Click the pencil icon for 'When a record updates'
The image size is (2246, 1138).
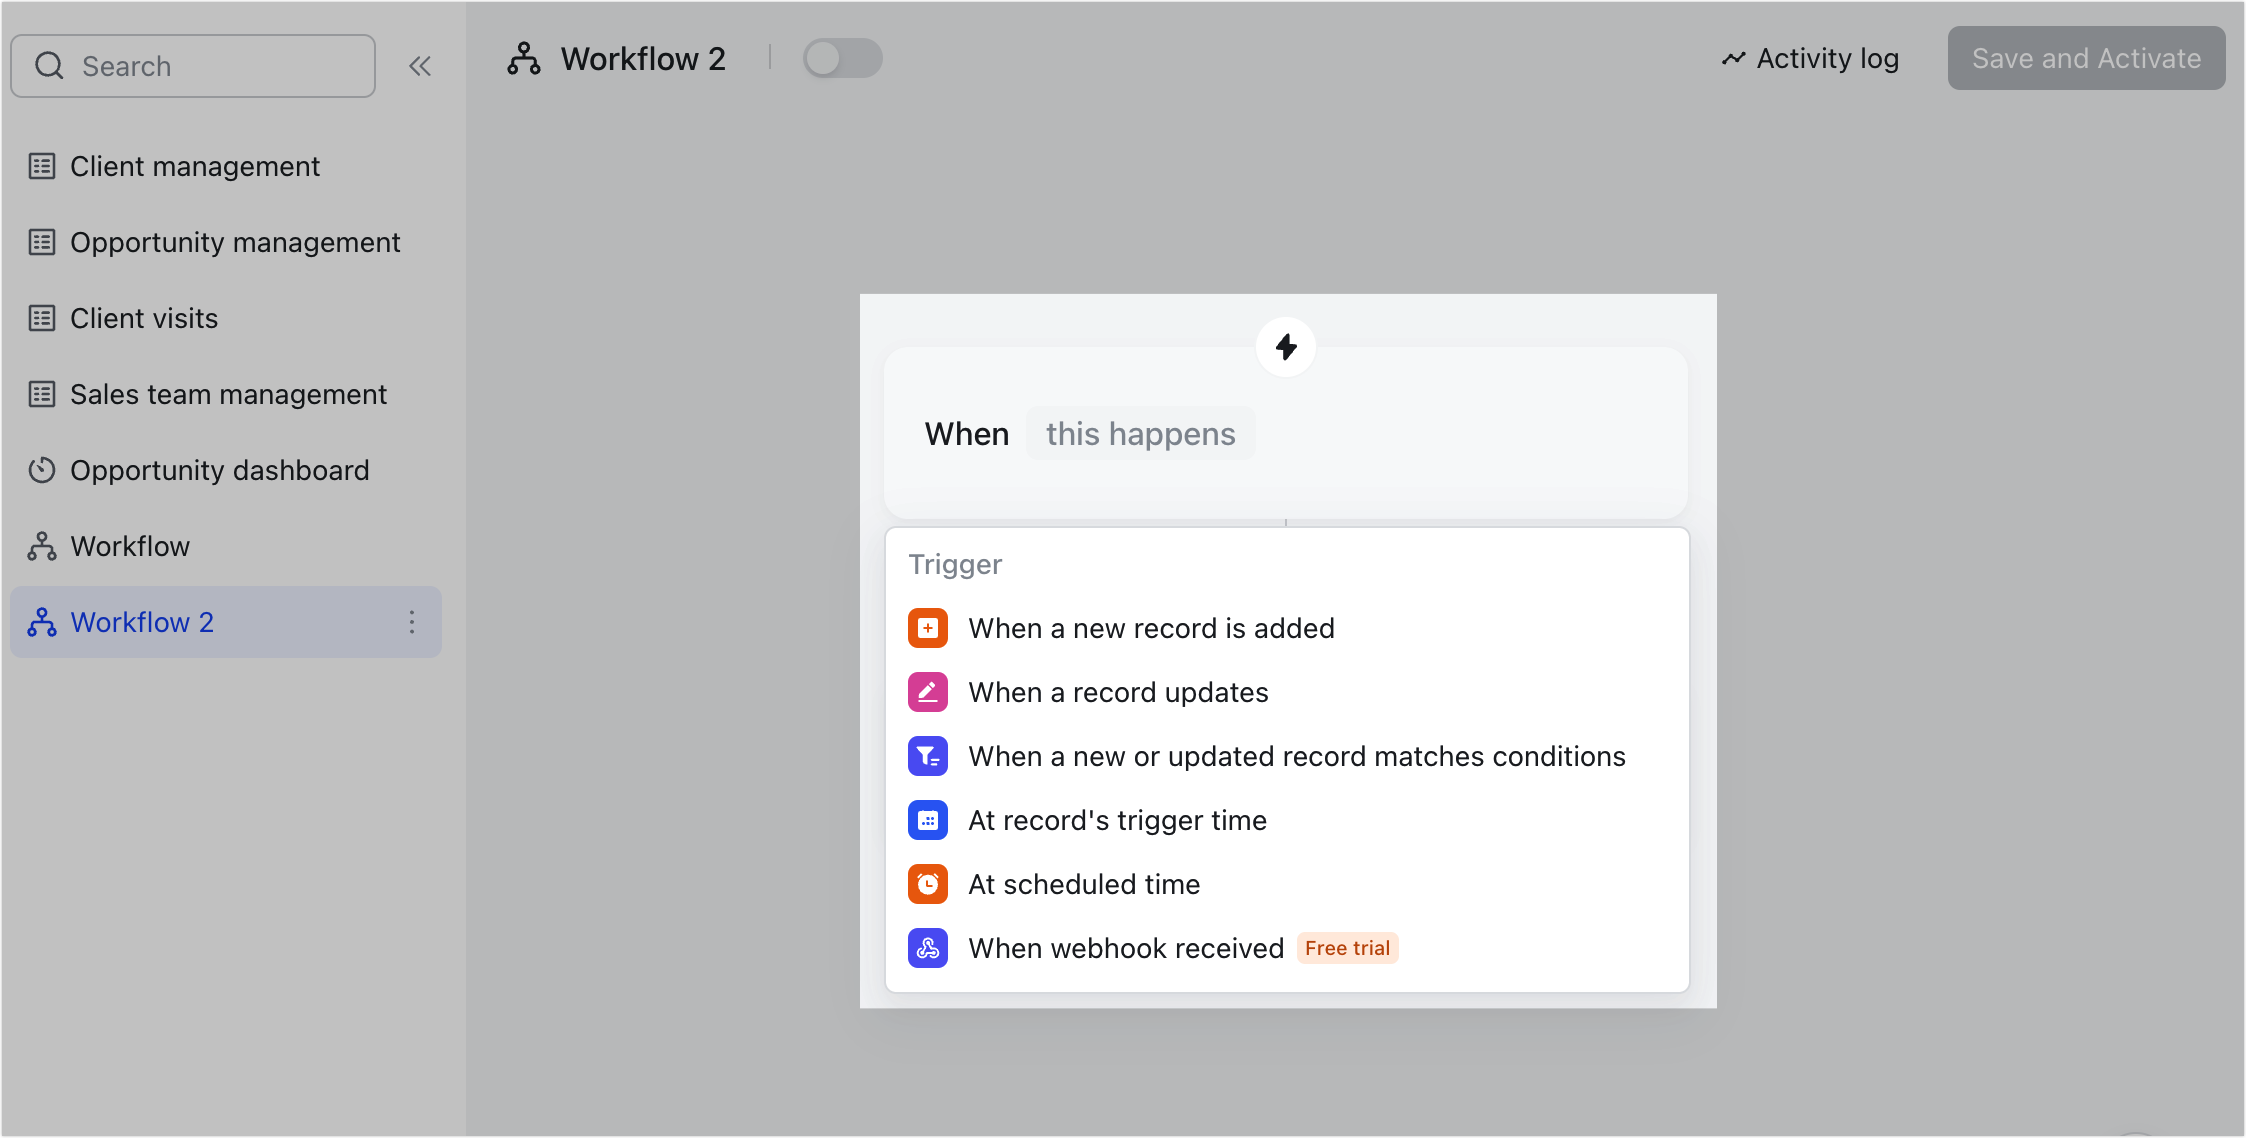coord(927,691)
